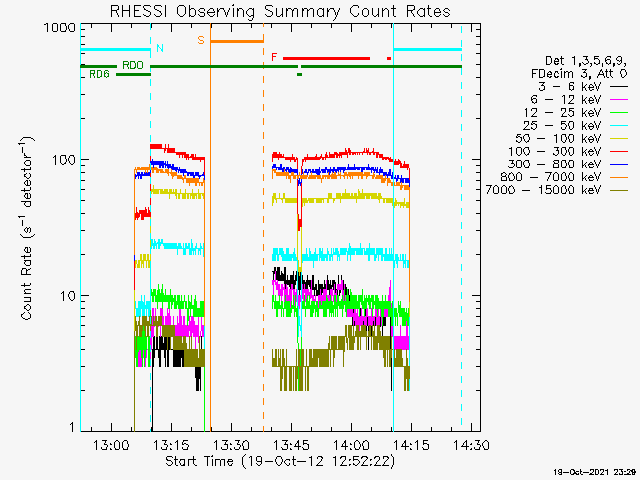The image size is (640, 480).
Task: Click the '100' y-axis tick label
Action: (64, 160)
